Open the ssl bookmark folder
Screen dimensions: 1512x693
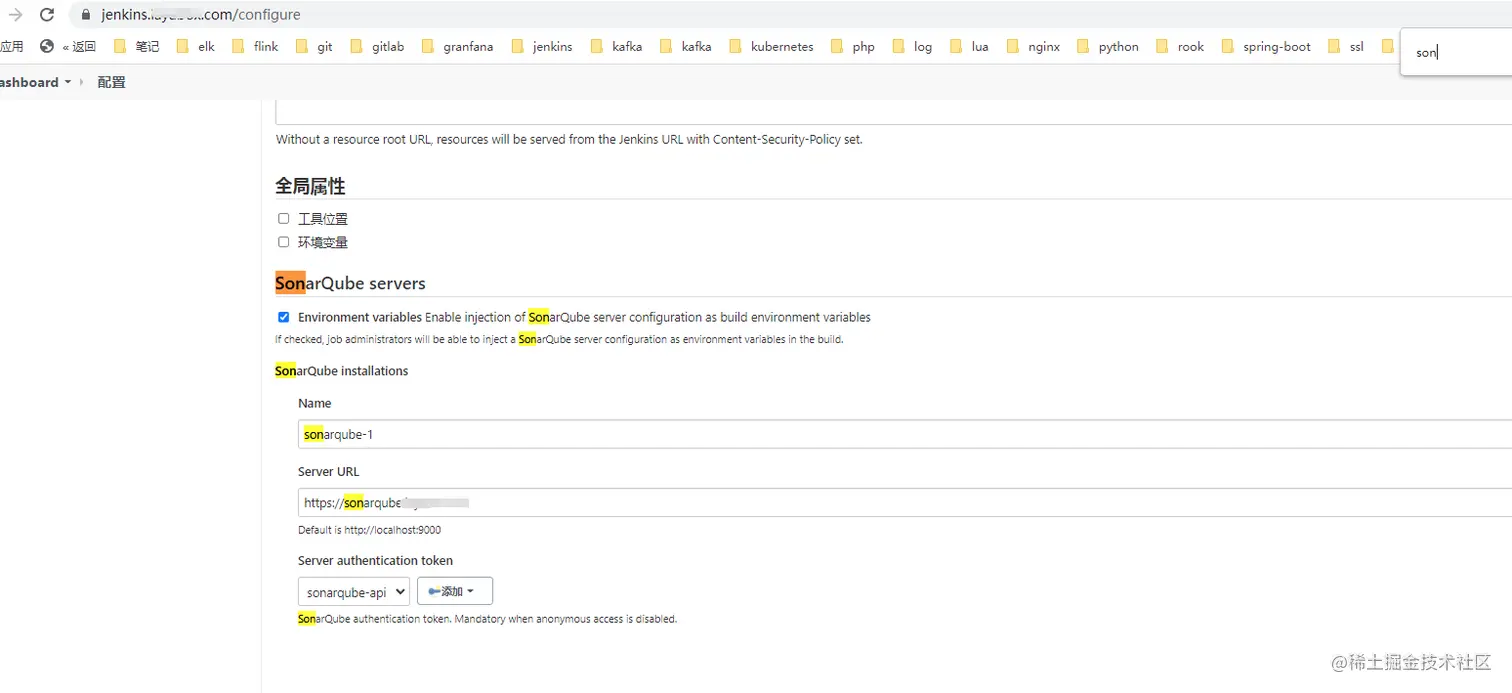1346,46
